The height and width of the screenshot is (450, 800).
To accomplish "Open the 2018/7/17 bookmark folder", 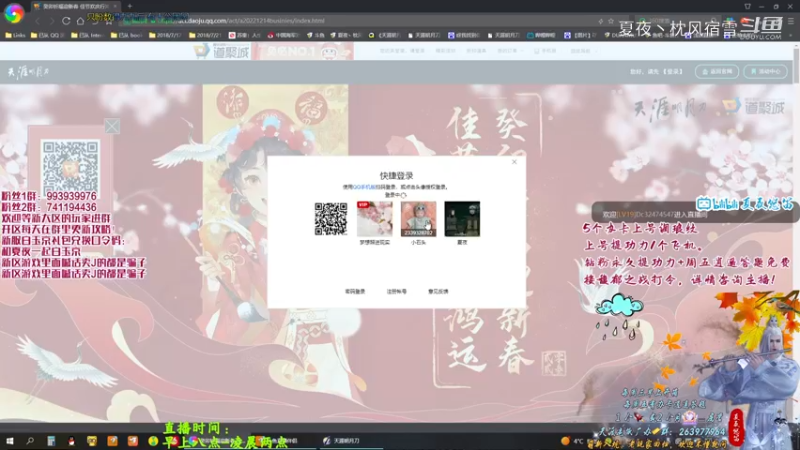I will pos(165,35).
